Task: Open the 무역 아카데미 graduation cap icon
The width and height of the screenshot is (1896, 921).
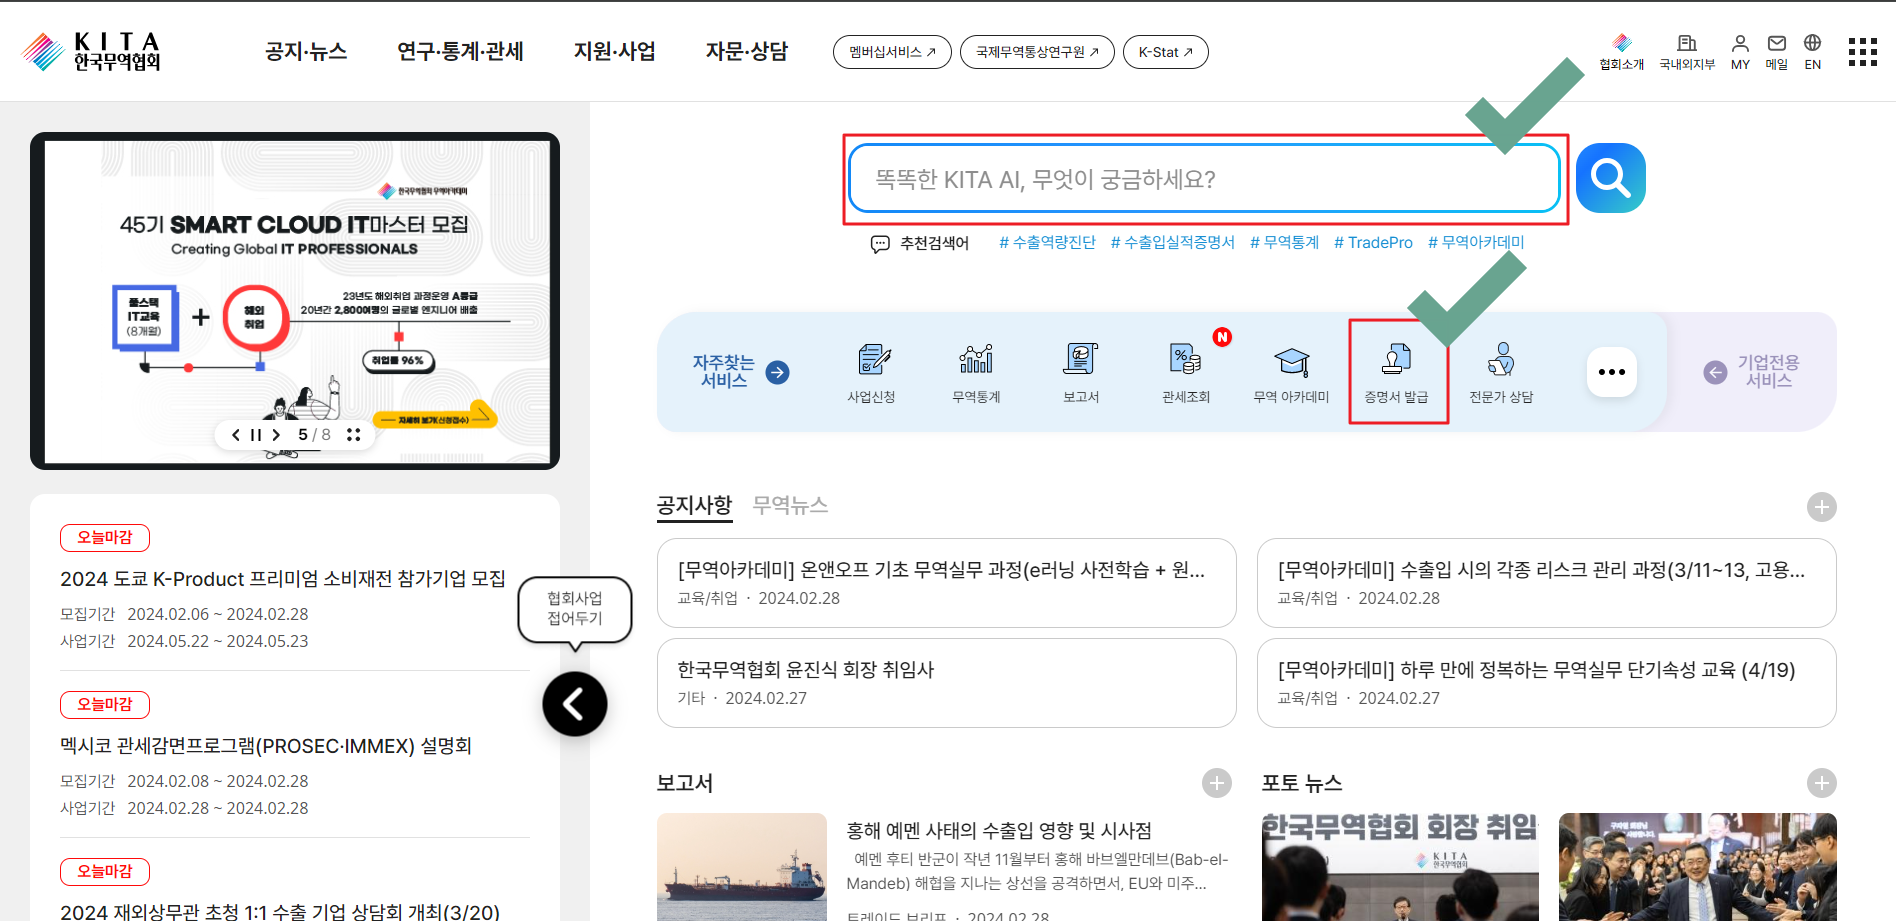Action: click(1291, 373)
